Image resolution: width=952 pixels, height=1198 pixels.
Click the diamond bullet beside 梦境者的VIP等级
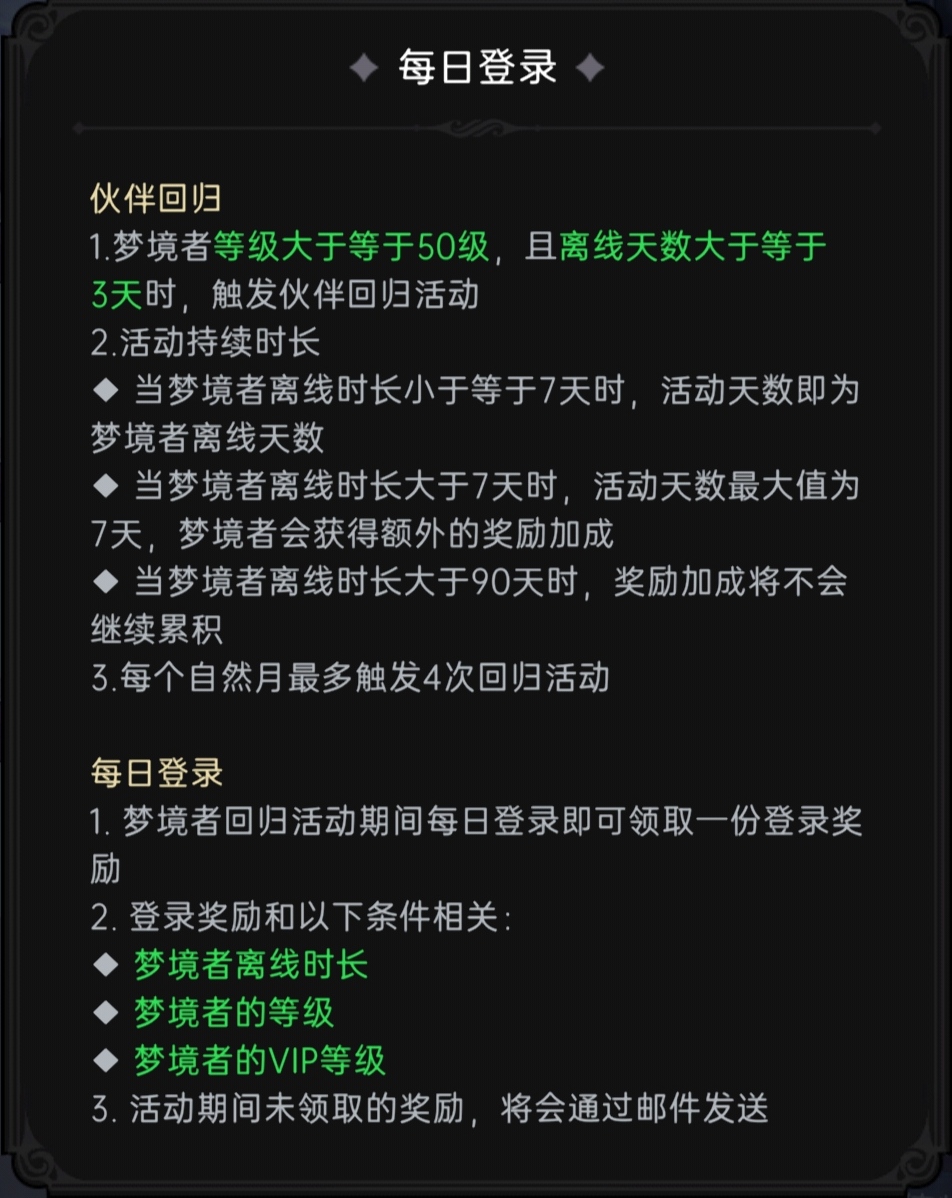[x=105, y=1061]
